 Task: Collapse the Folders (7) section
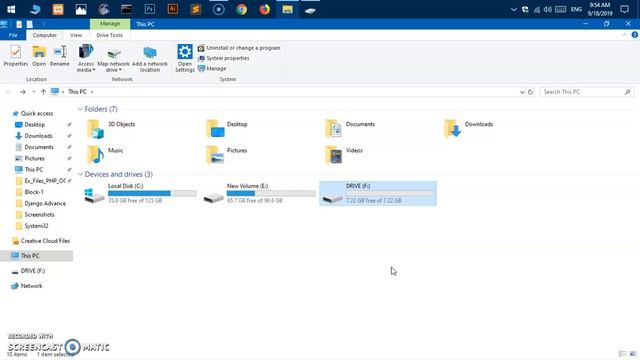tap(80, 109)
